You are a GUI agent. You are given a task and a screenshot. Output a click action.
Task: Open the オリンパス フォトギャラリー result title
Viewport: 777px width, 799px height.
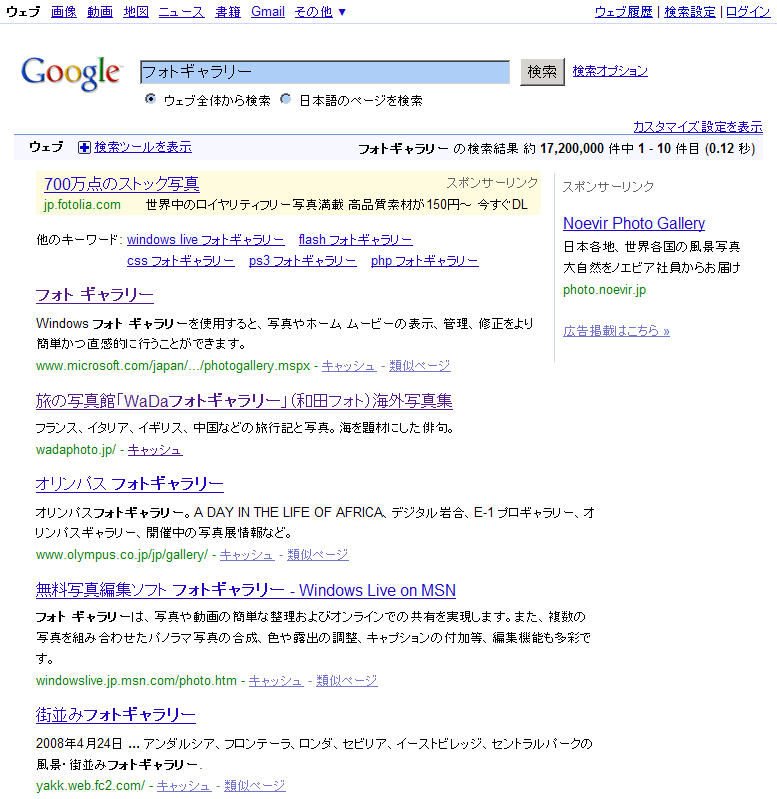click(129, 484)
